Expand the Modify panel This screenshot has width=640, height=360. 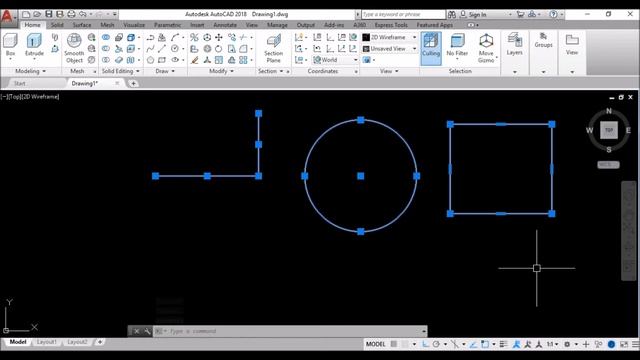[x=221, y=71]
